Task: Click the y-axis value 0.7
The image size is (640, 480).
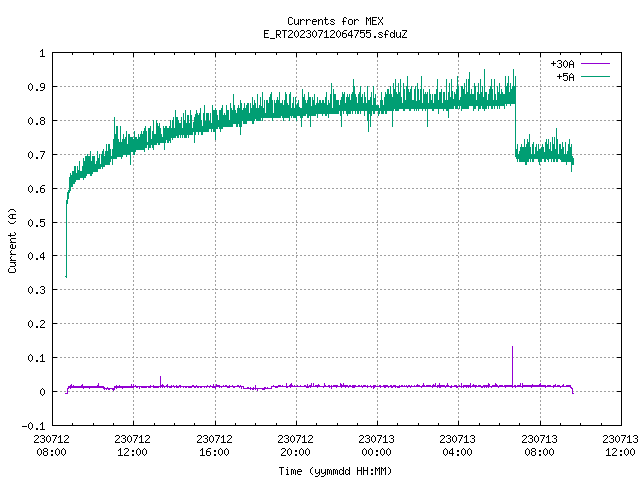Action: (36, 155)
